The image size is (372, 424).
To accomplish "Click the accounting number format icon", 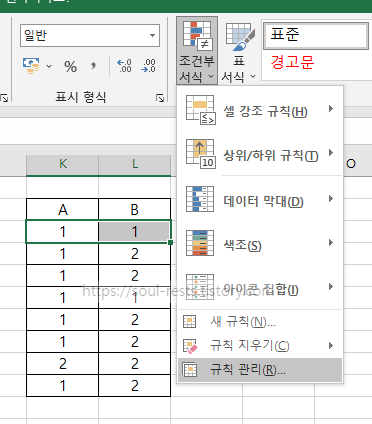I will point(31,65).
